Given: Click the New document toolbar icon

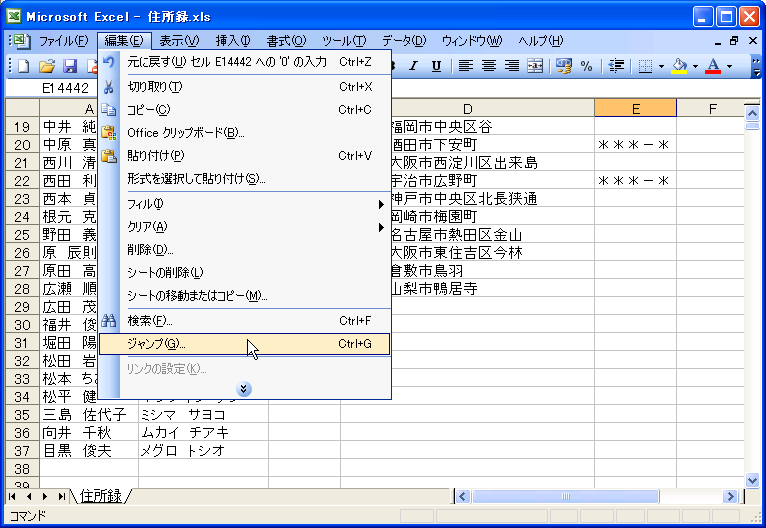Looking at the screenshot, I should pyautogui.click(x=23, y=66).
